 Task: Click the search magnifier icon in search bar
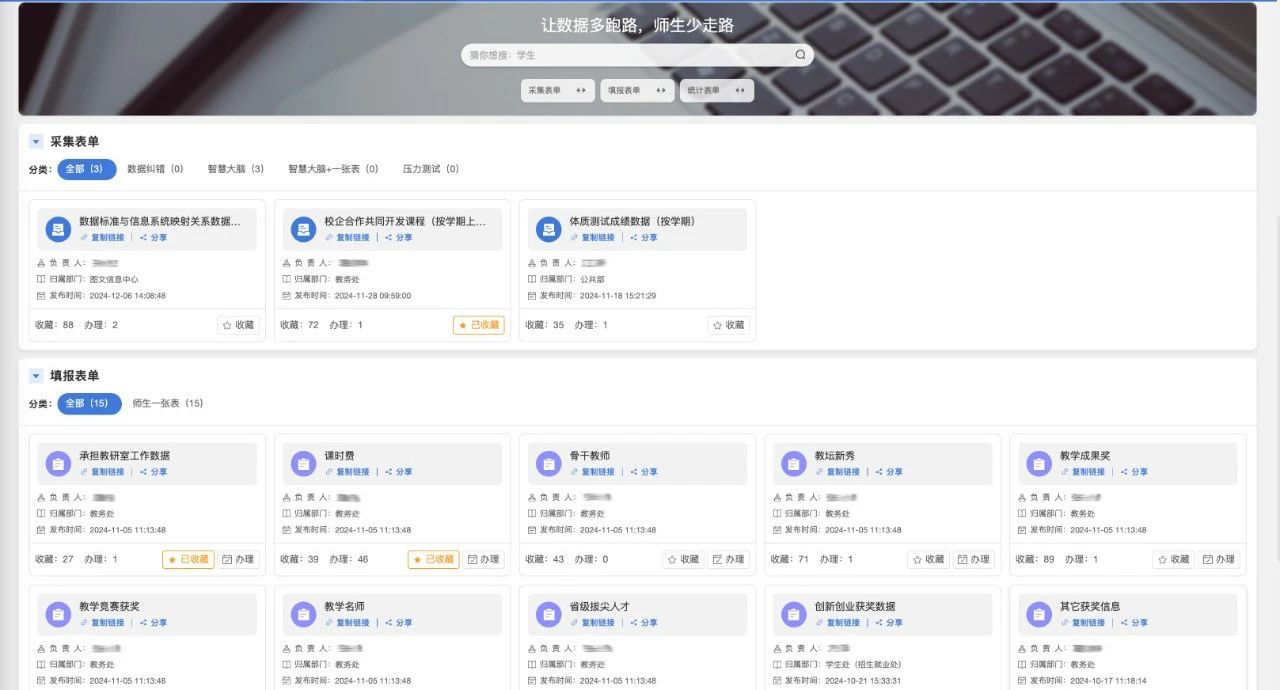click(800, 55)
